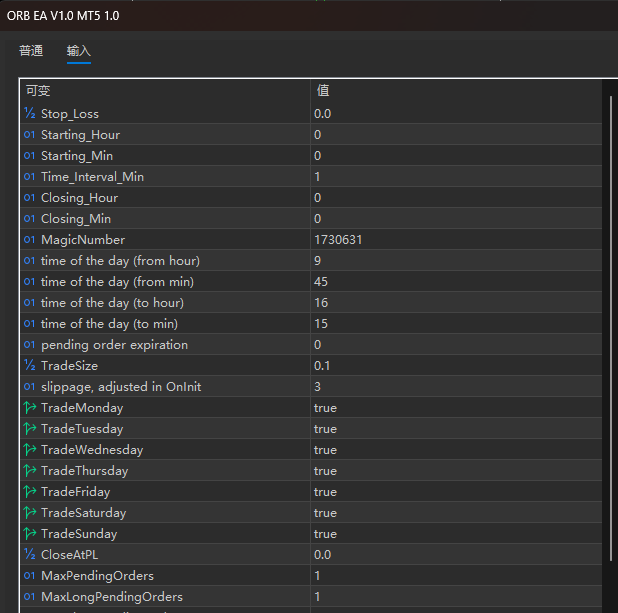The image size is (618, 613).
Task: Select the Stop_Loss parameter name
Action: tap(70, 114)
